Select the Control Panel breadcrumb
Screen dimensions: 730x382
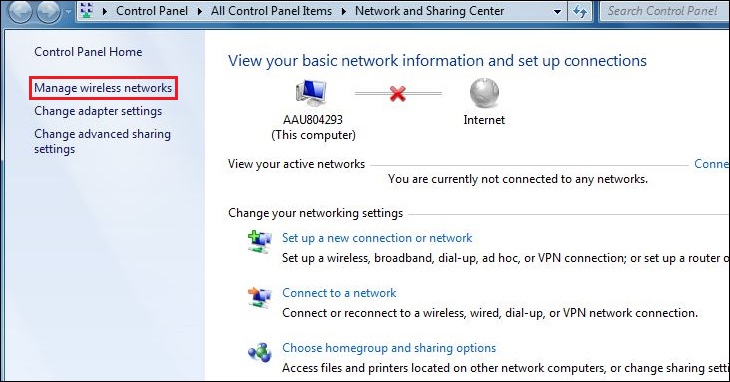coord(152,11)
